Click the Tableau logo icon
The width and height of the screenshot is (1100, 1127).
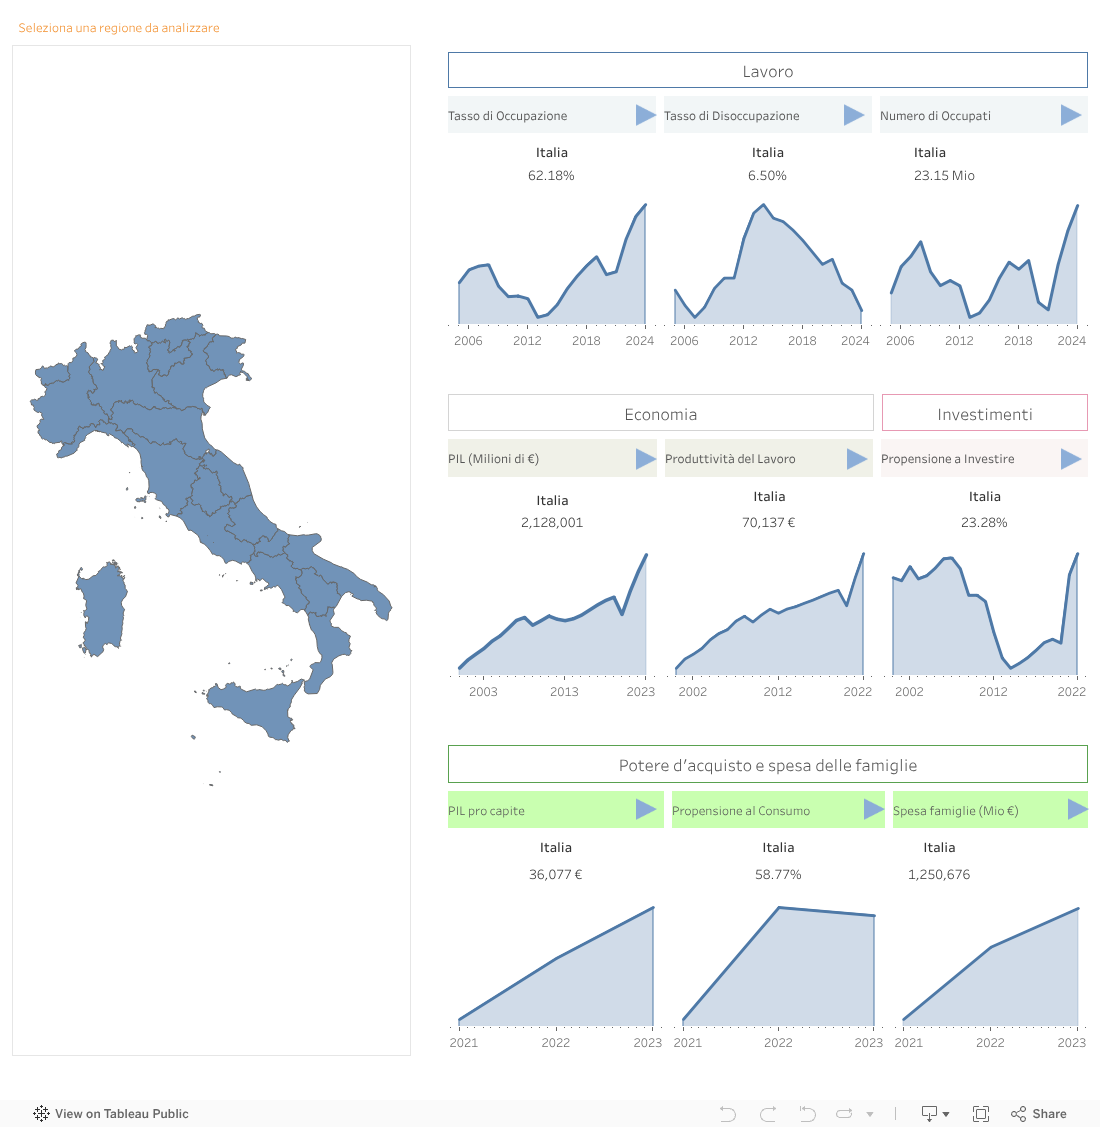(41, 1113)
